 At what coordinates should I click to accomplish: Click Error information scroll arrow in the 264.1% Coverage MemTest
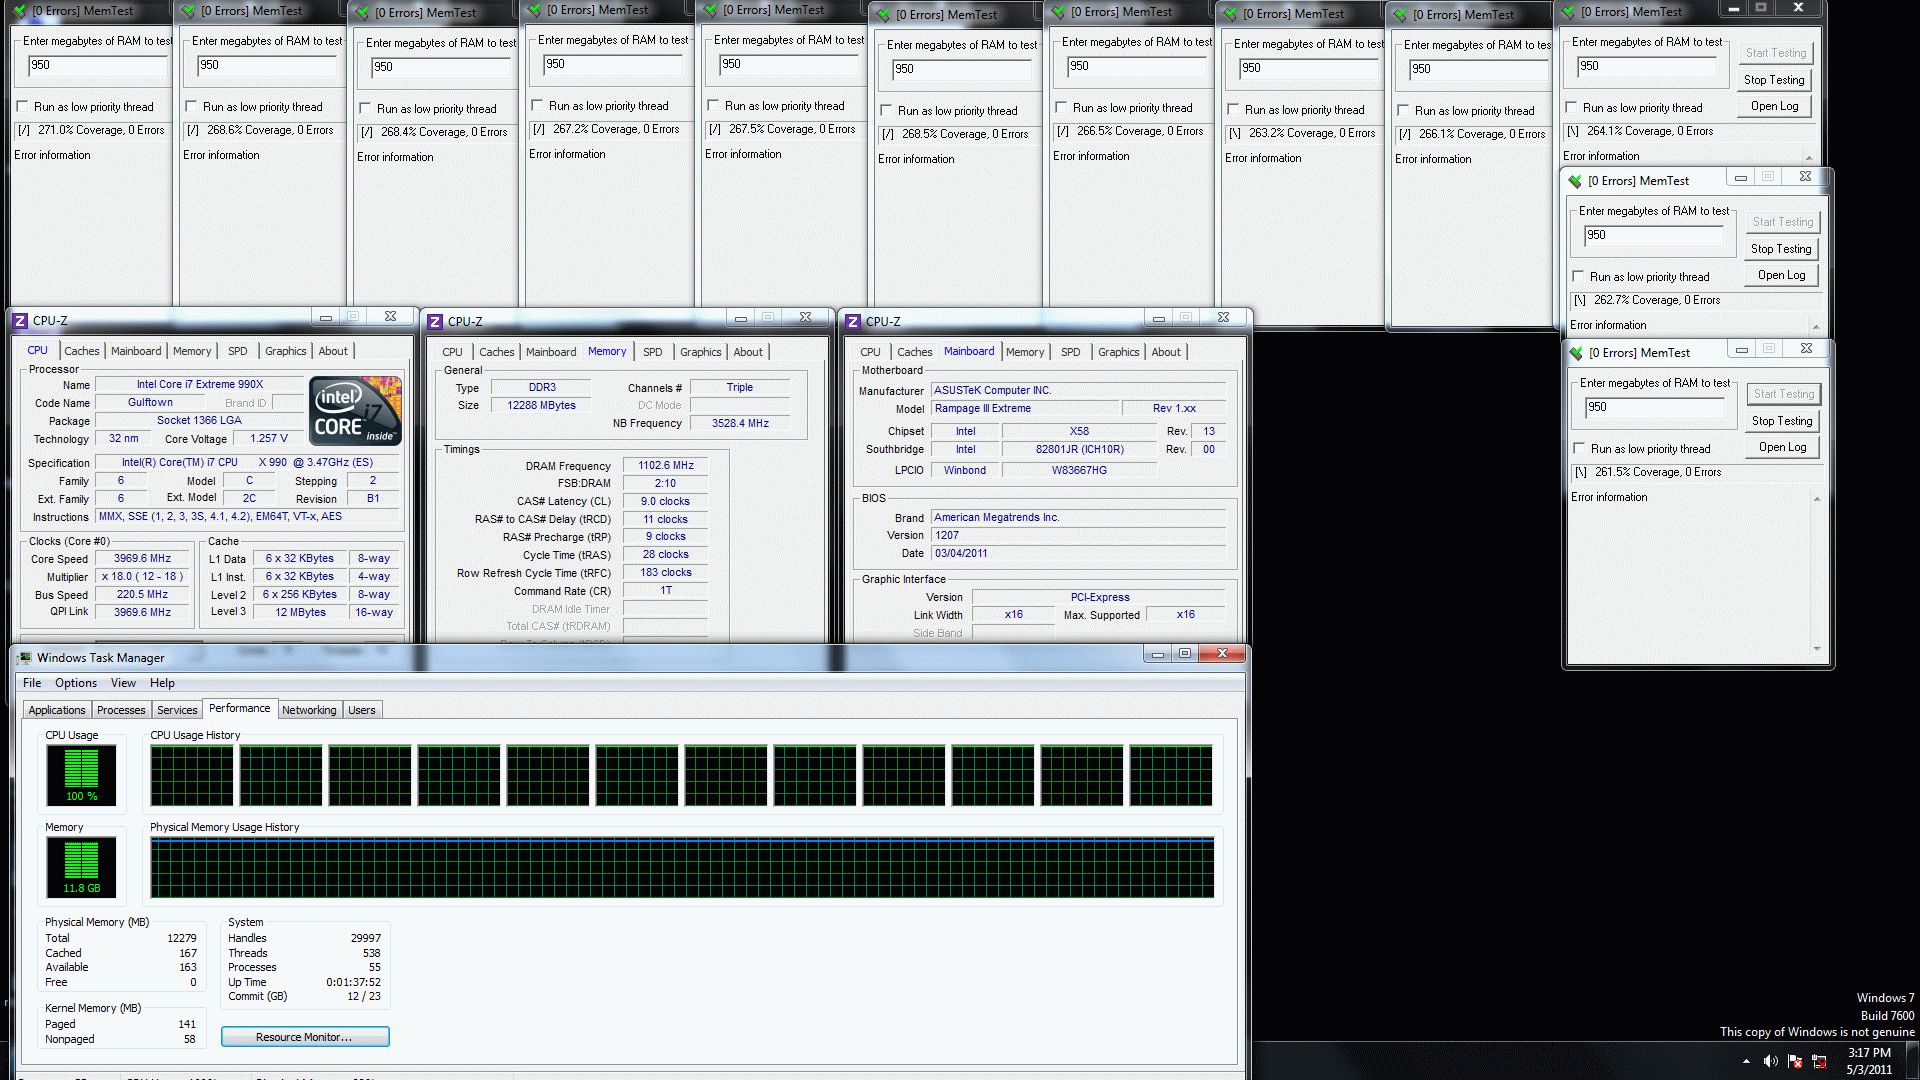point(1809,158)
